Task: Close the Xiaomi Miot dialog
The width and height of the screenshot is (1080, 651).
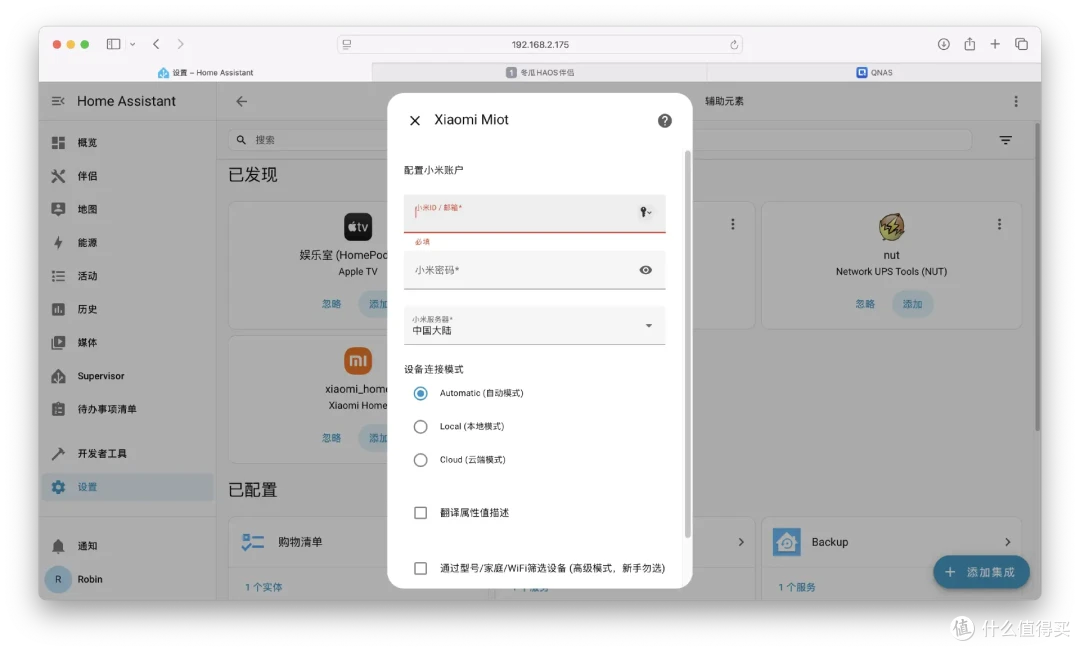Action: [x=415, y=121]
